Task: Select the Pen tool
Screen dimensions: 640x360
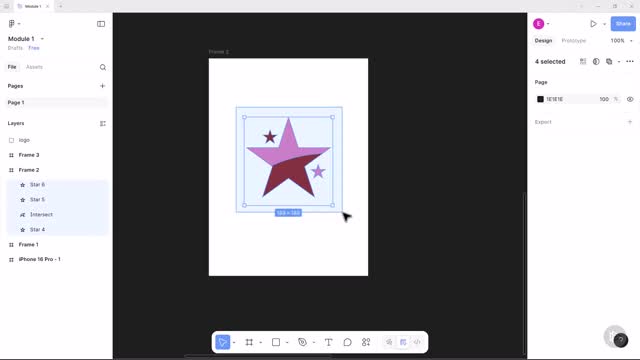Action: [x=302, y=342]
